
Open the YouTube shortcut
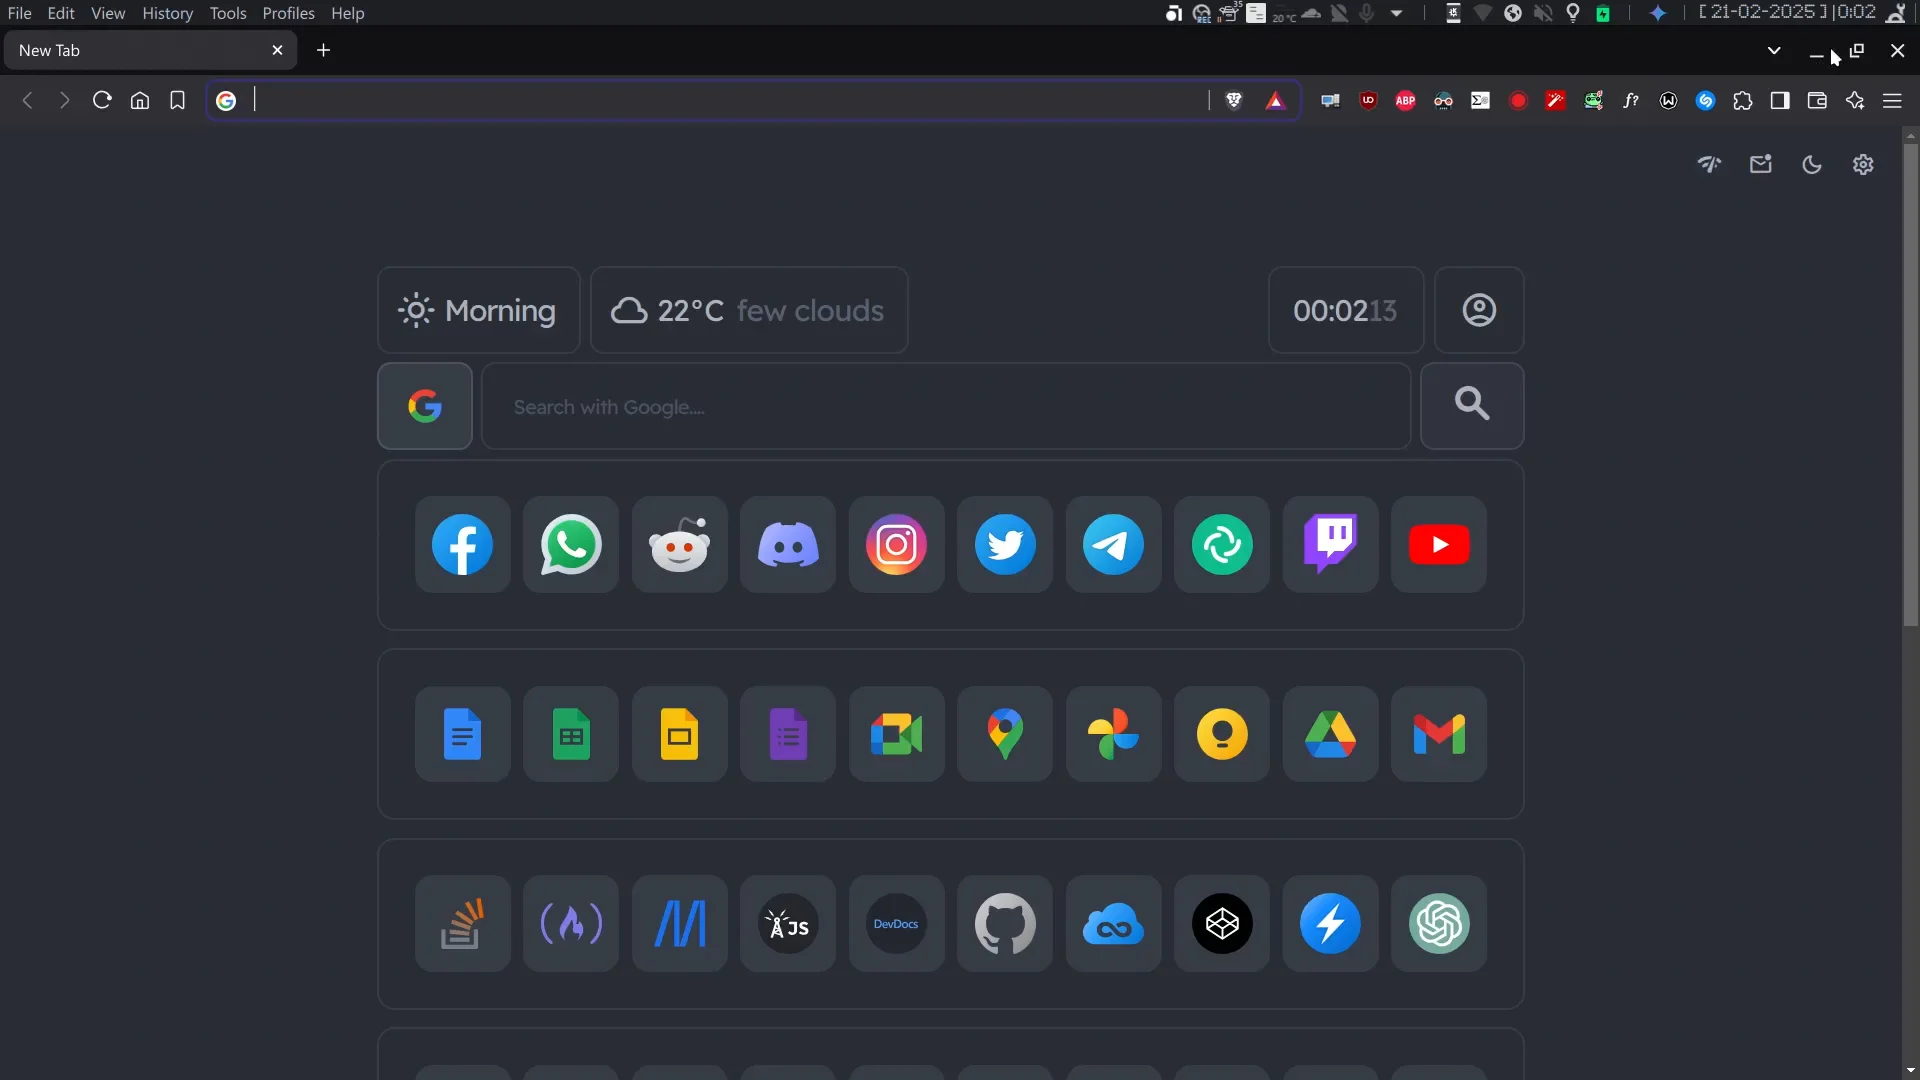(x=1439, y=545)
